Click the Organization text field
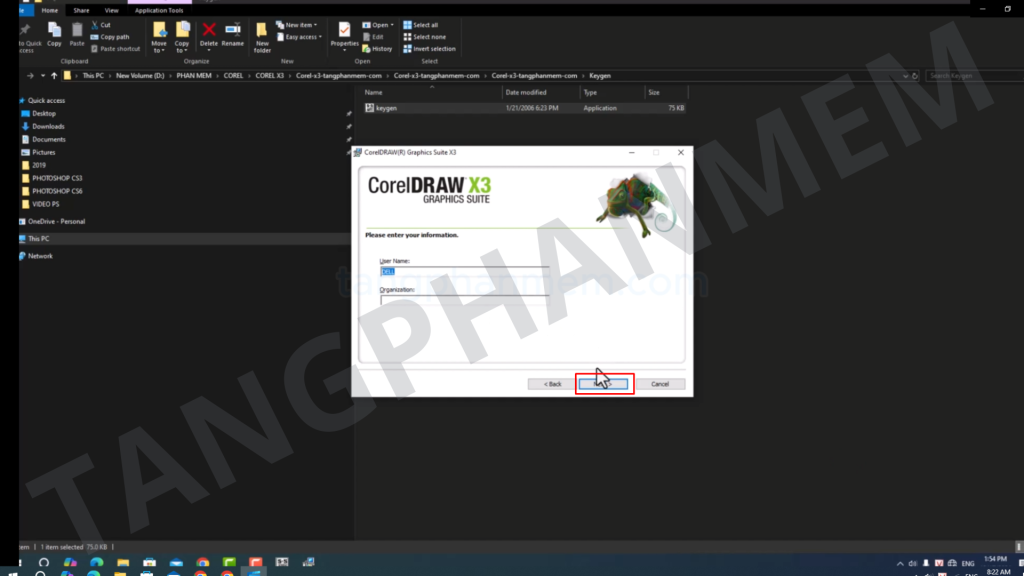Image resolution: width=1024 pixels, height=576 pixels. [465, 299]
